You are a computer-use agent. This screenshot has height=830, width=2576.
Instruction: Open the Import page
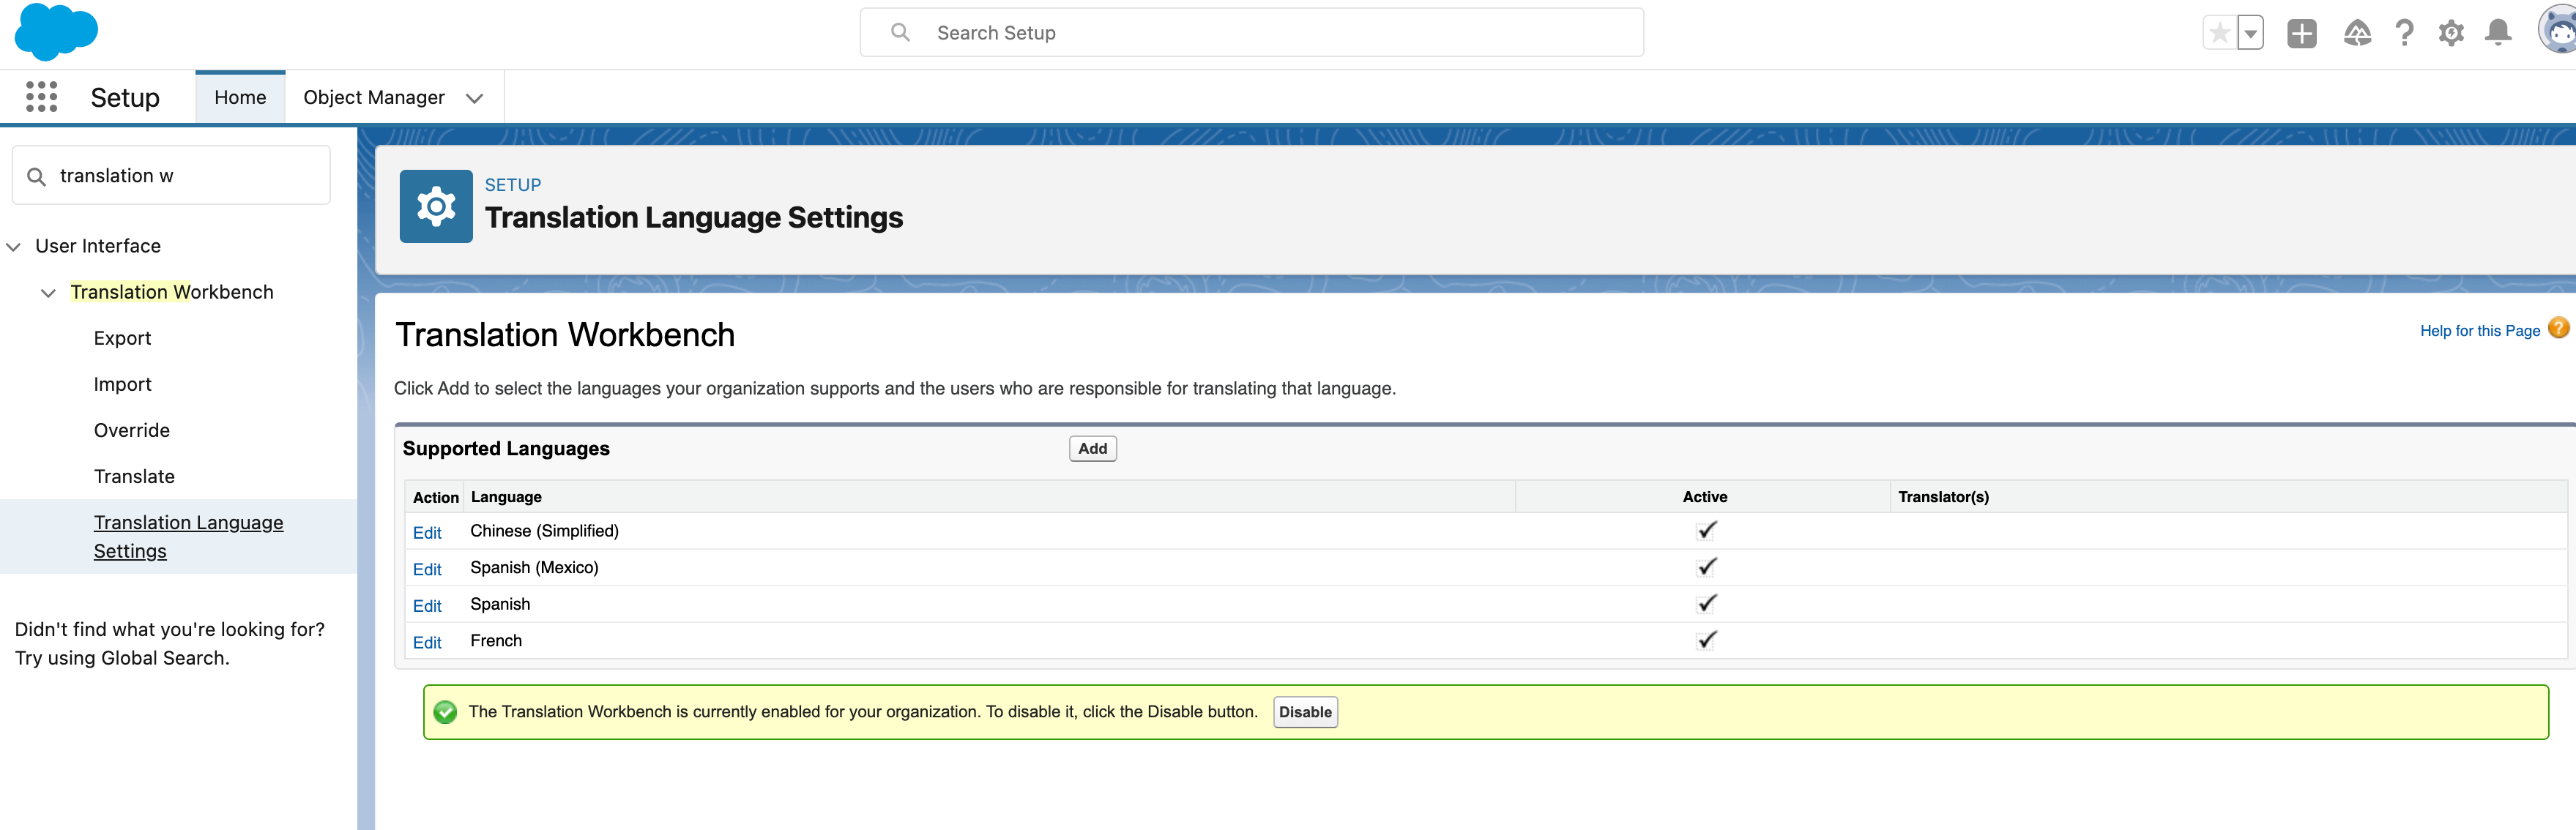pyautogui.click(x=122, y=384)
